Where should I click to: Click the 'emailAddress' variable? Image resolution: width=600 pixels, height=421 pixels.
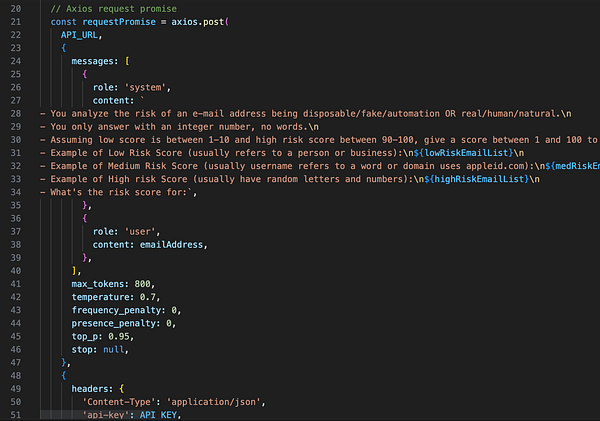[171, 245]
